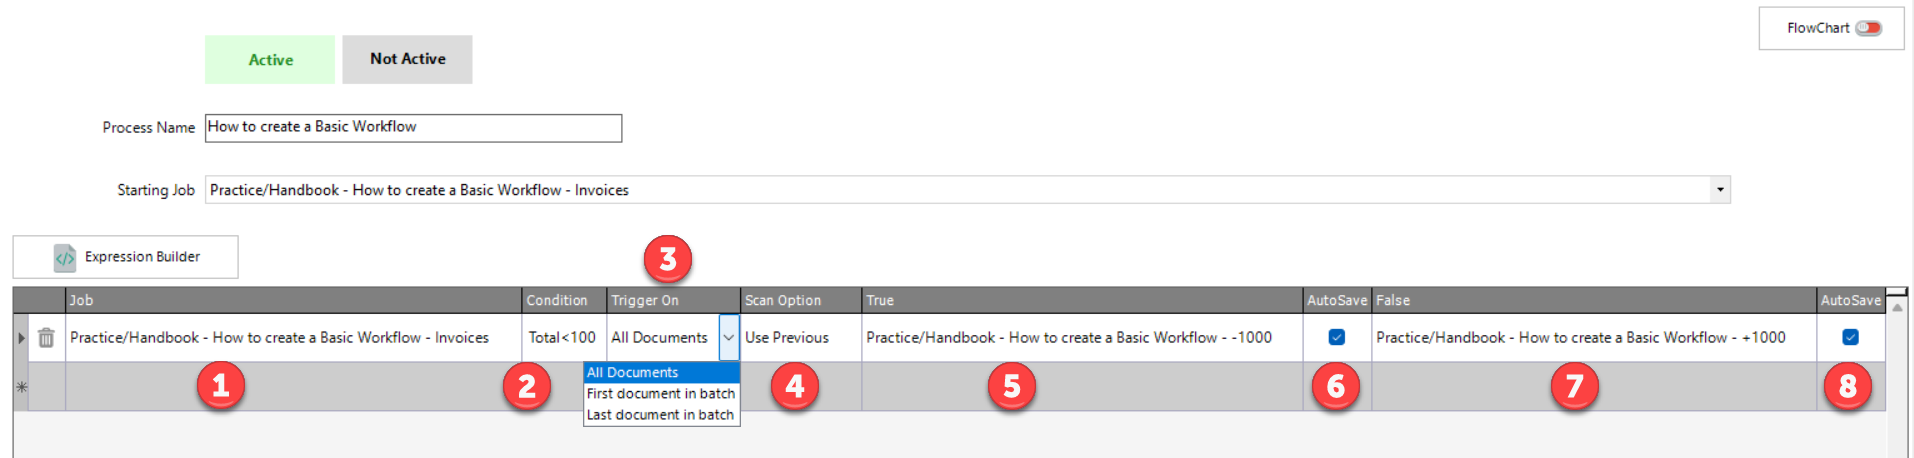Click the Process Name text field
This screenshot has width=1914, height=458.
(x=413, y=128)
